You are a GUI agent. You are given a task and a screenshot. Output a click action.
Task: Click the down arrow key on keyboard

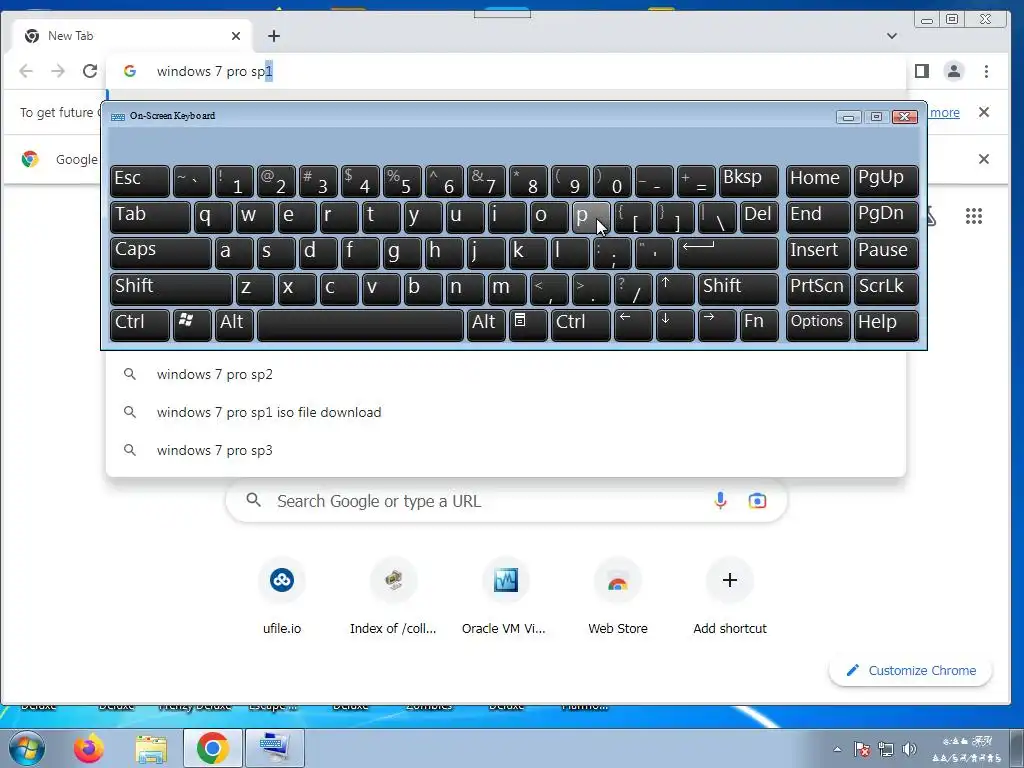(x=675, y=325)
